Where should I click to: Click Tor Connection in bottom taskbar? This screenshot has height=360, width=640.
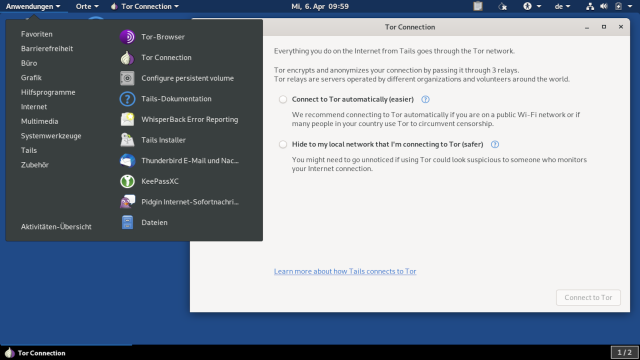pyautogui.click(x=35, y=353)
